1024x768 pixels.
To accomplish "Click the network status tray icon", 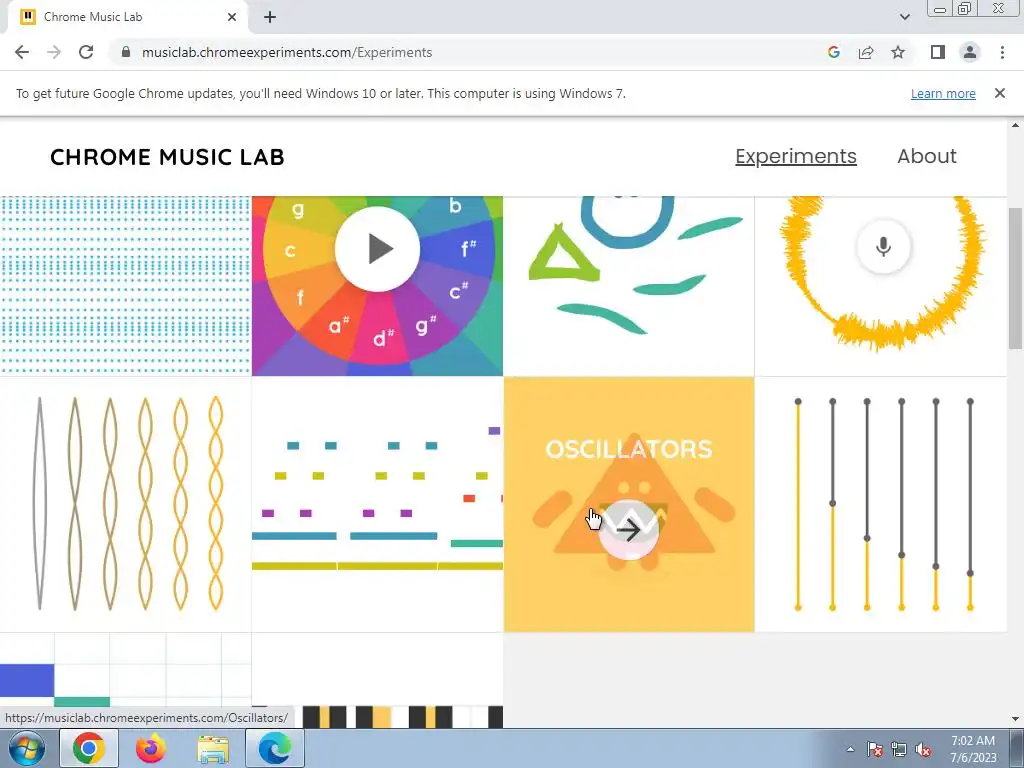I will [x=899, y=749].
